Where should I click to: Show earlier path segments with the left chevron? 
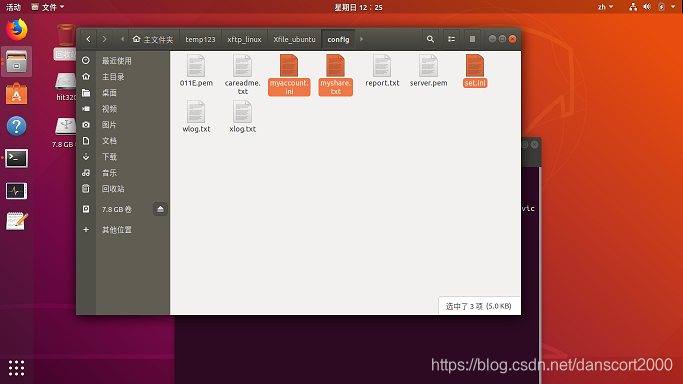(x=122, y=39)
